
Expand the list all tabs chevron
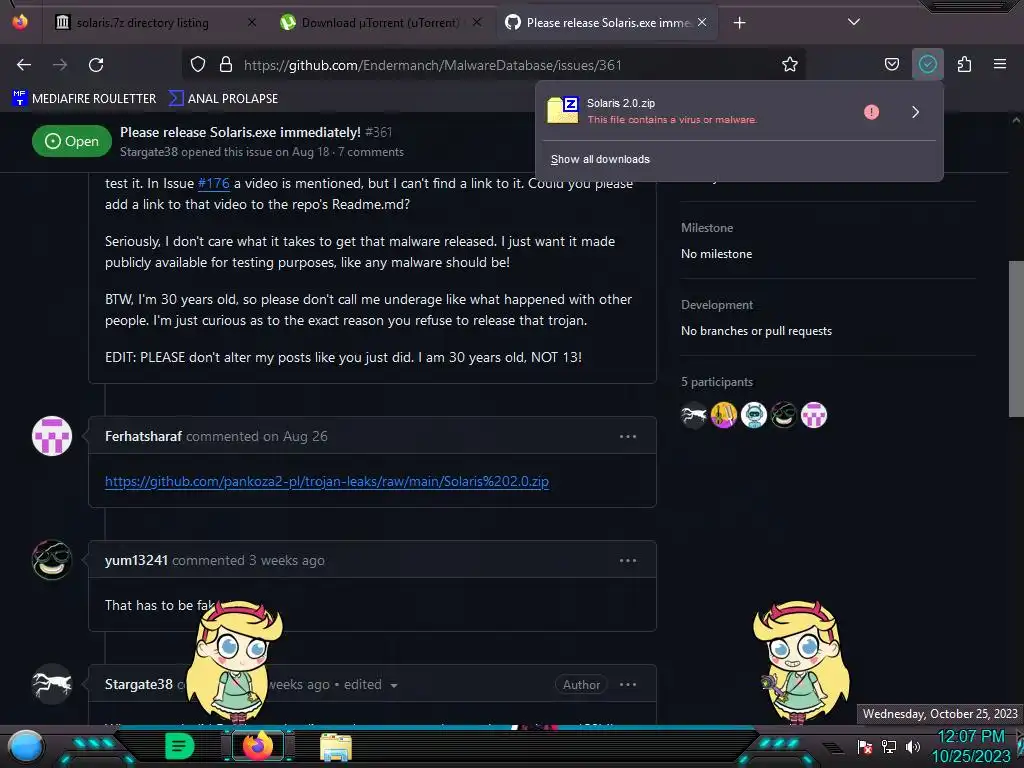click(853, 22)
